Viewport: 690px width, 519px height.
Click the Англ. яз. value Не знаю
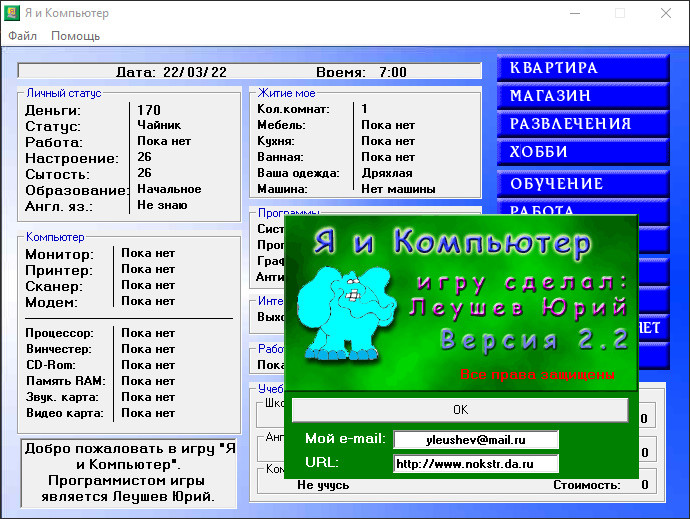(162, 205)
